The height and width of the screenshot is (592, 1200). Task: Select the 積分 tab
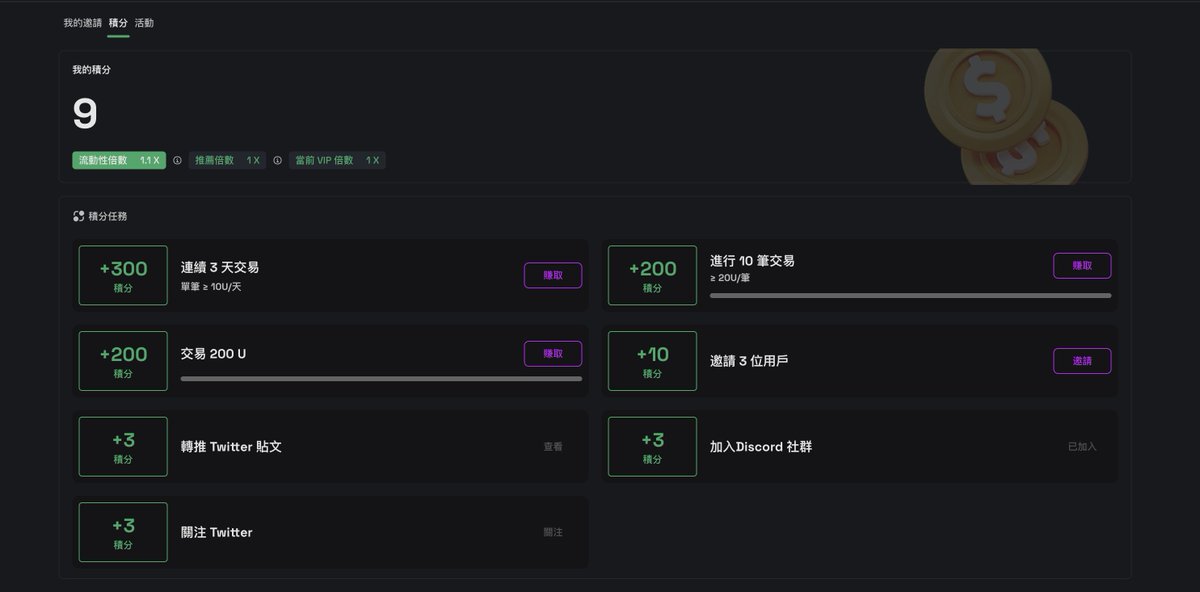click(118, 23)
